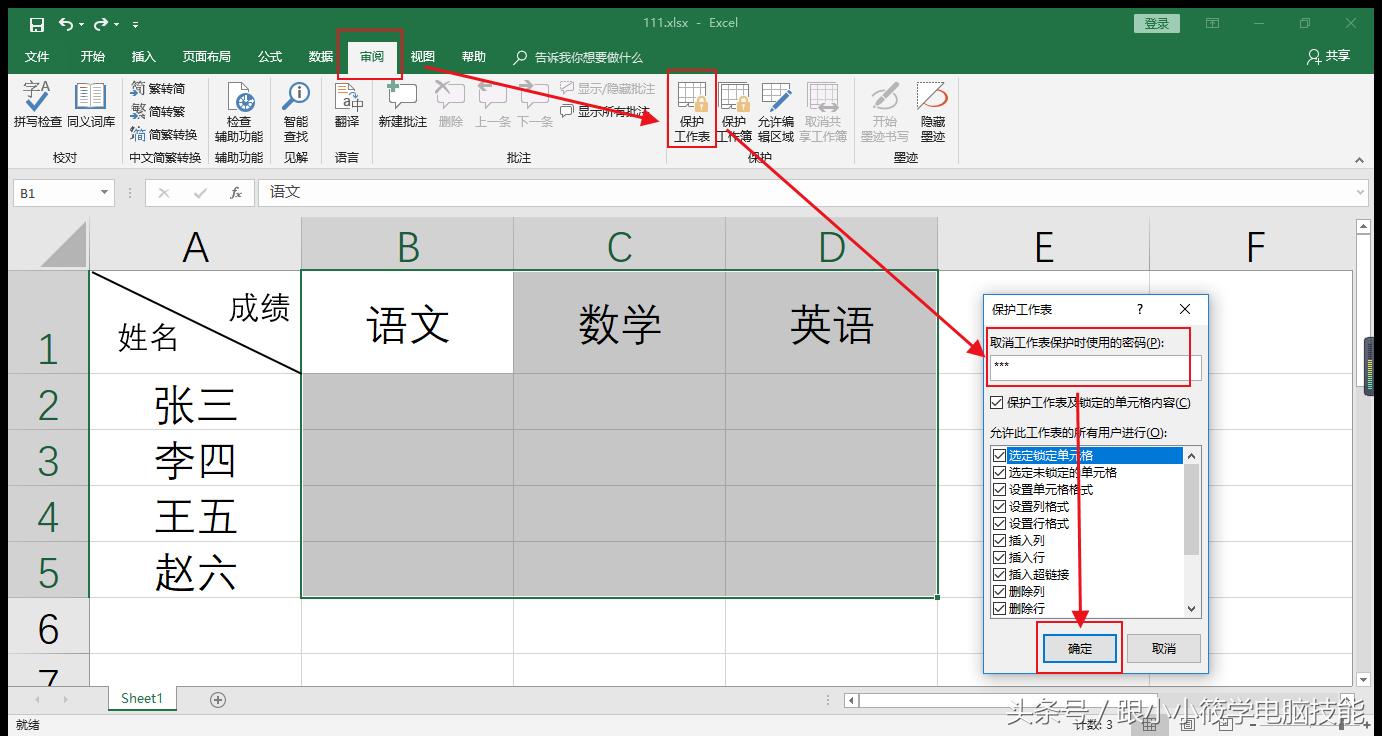Uncheck 选定锁定单元格 permission

(x=1000, y=455)
